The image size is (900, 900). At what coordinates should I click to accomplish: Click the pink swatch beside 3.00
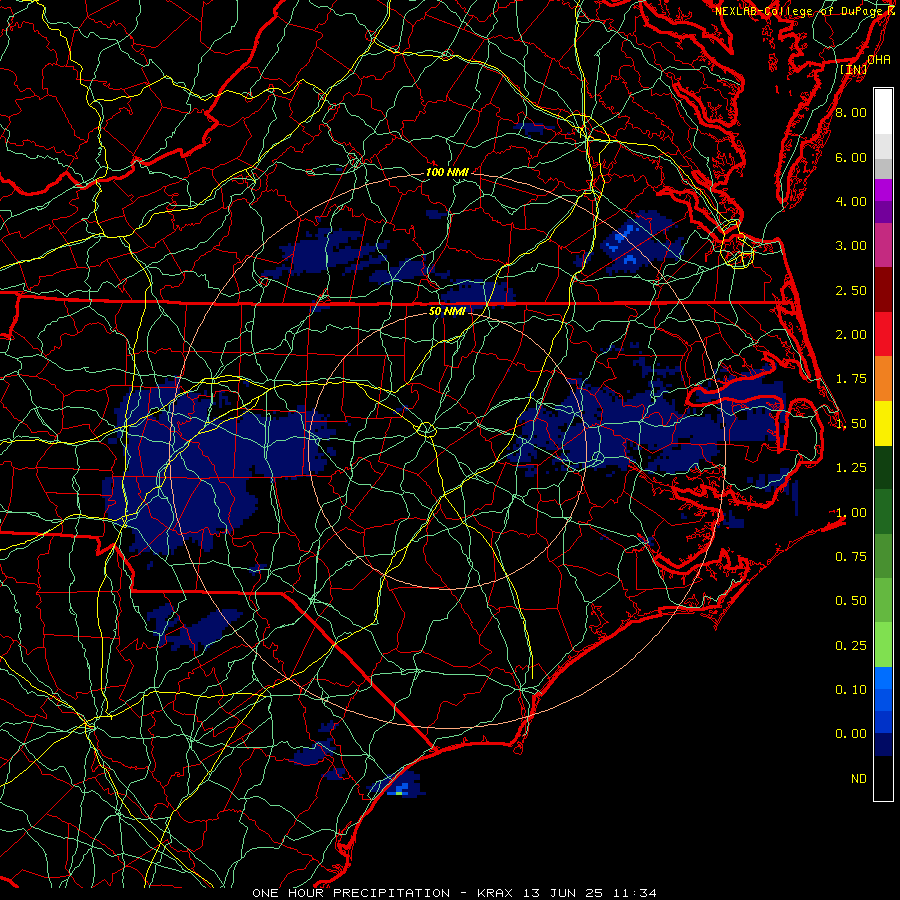point(883,245)
